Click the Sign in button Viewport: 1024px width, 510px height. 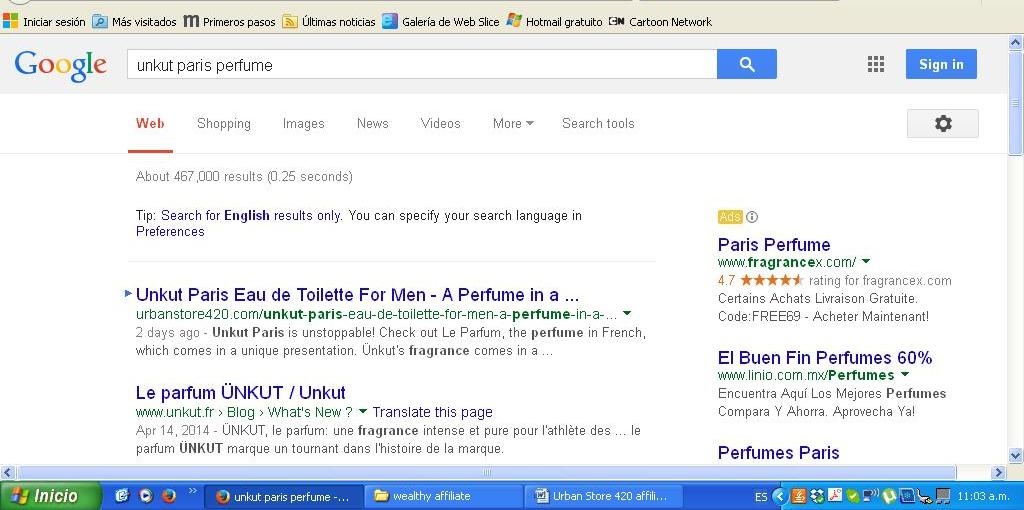click(x=941, y=64)
